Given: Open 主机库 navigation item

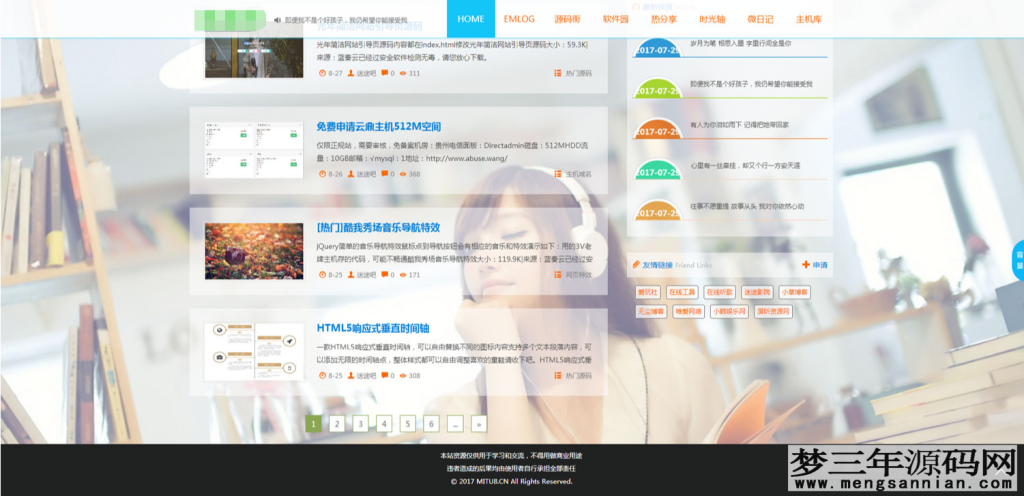Looking at the screenshot, I should [x=808, y=19].
